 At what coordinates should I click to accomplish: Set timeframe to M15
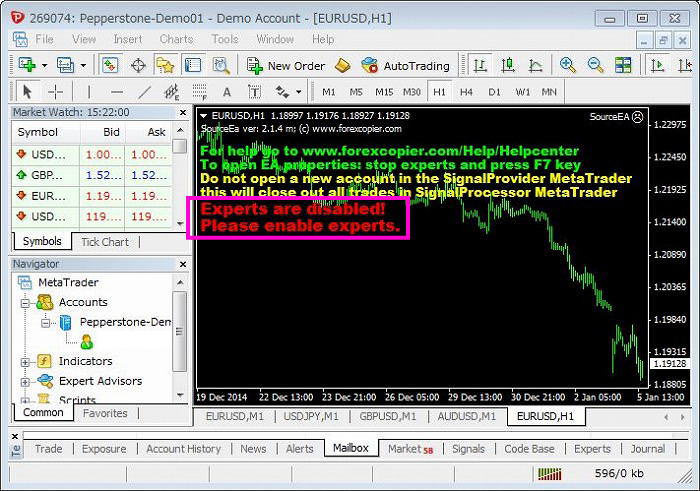[x=384, y=92]
